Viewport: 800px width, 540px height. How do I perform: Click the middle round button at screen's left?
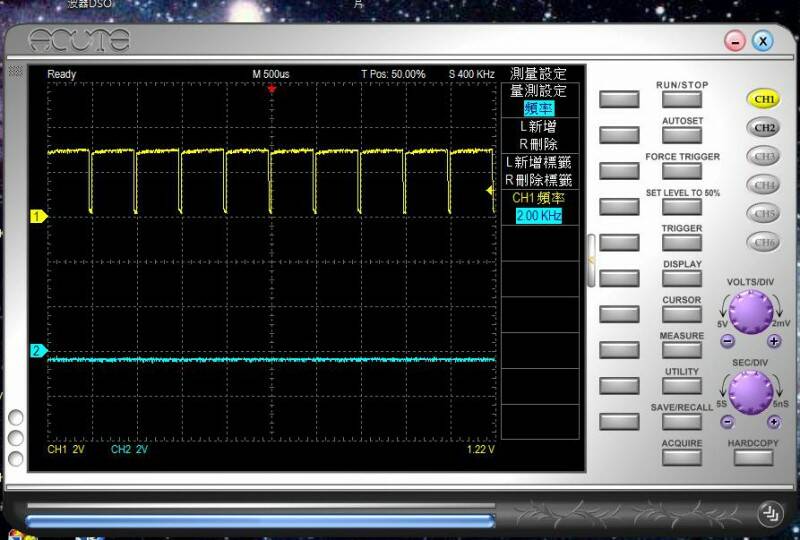[x=16, y=438]
